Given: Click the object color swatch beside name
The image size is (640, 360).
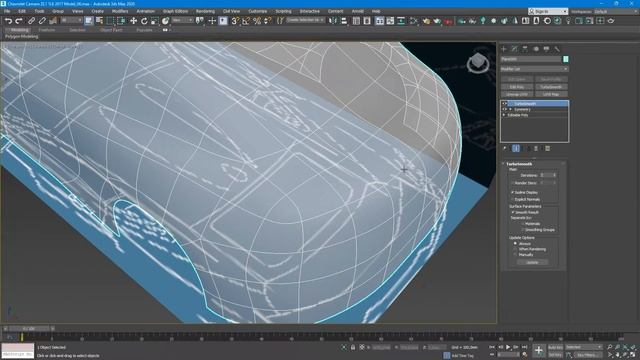Looking at the screenshot, I should click(566, 59).
